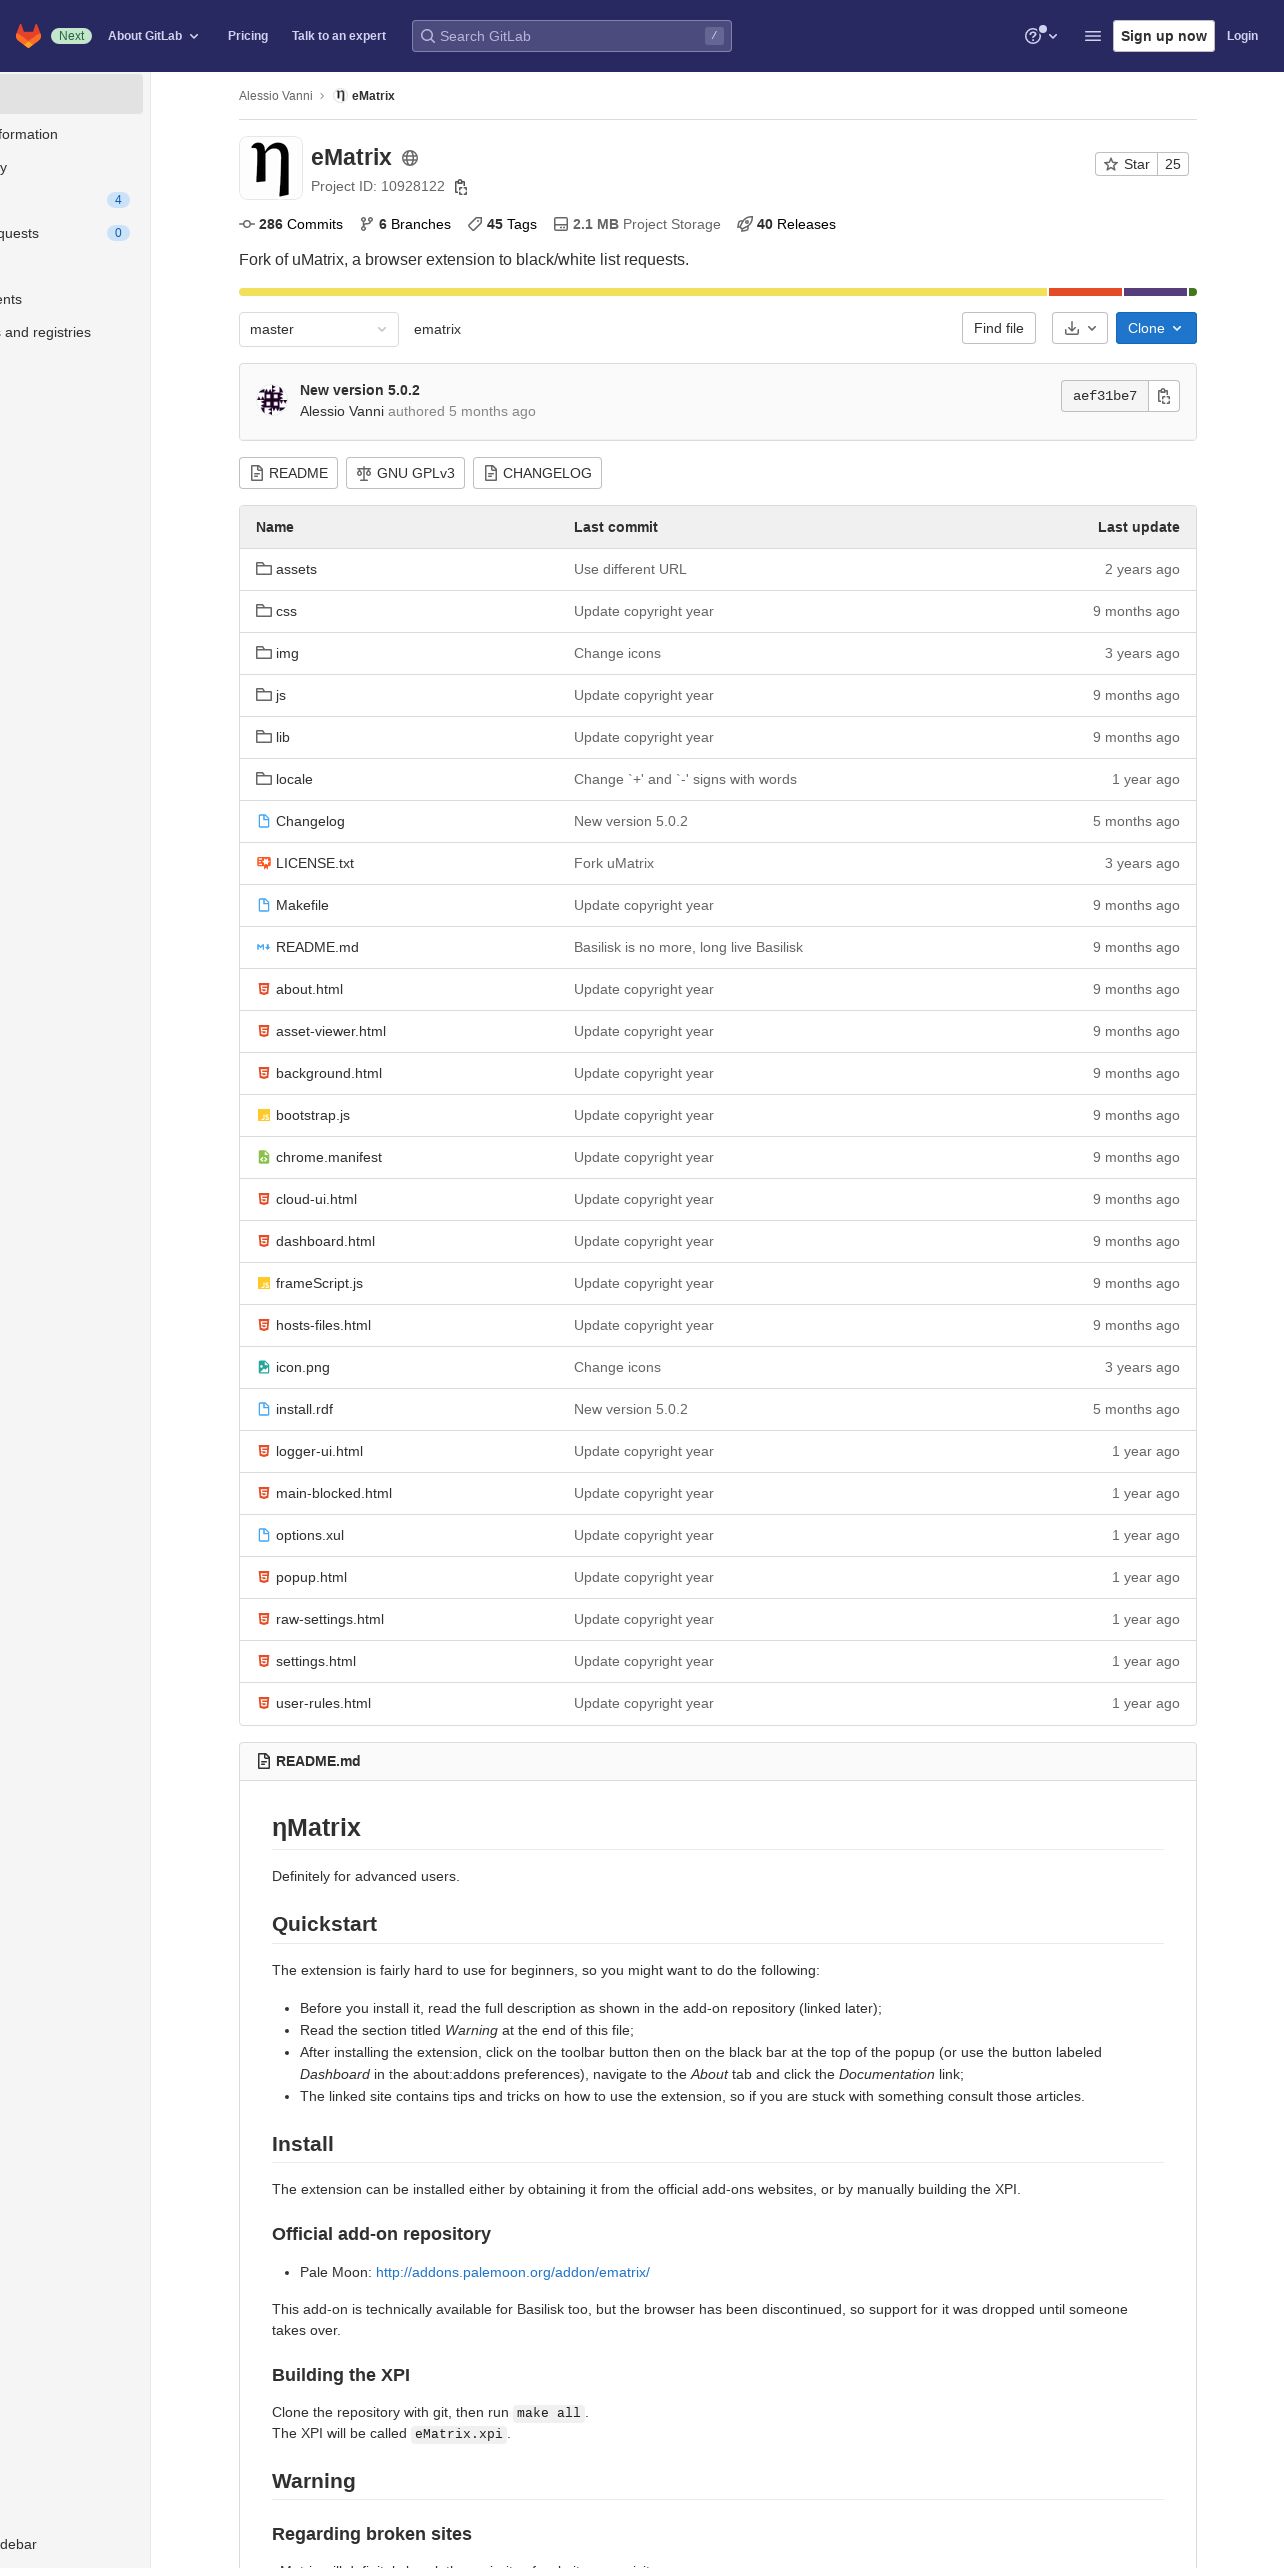This screenshot has width=1284, height=2568.
Task: Click the Find file button
Action: pyautogui.click(x=999, y=328)
